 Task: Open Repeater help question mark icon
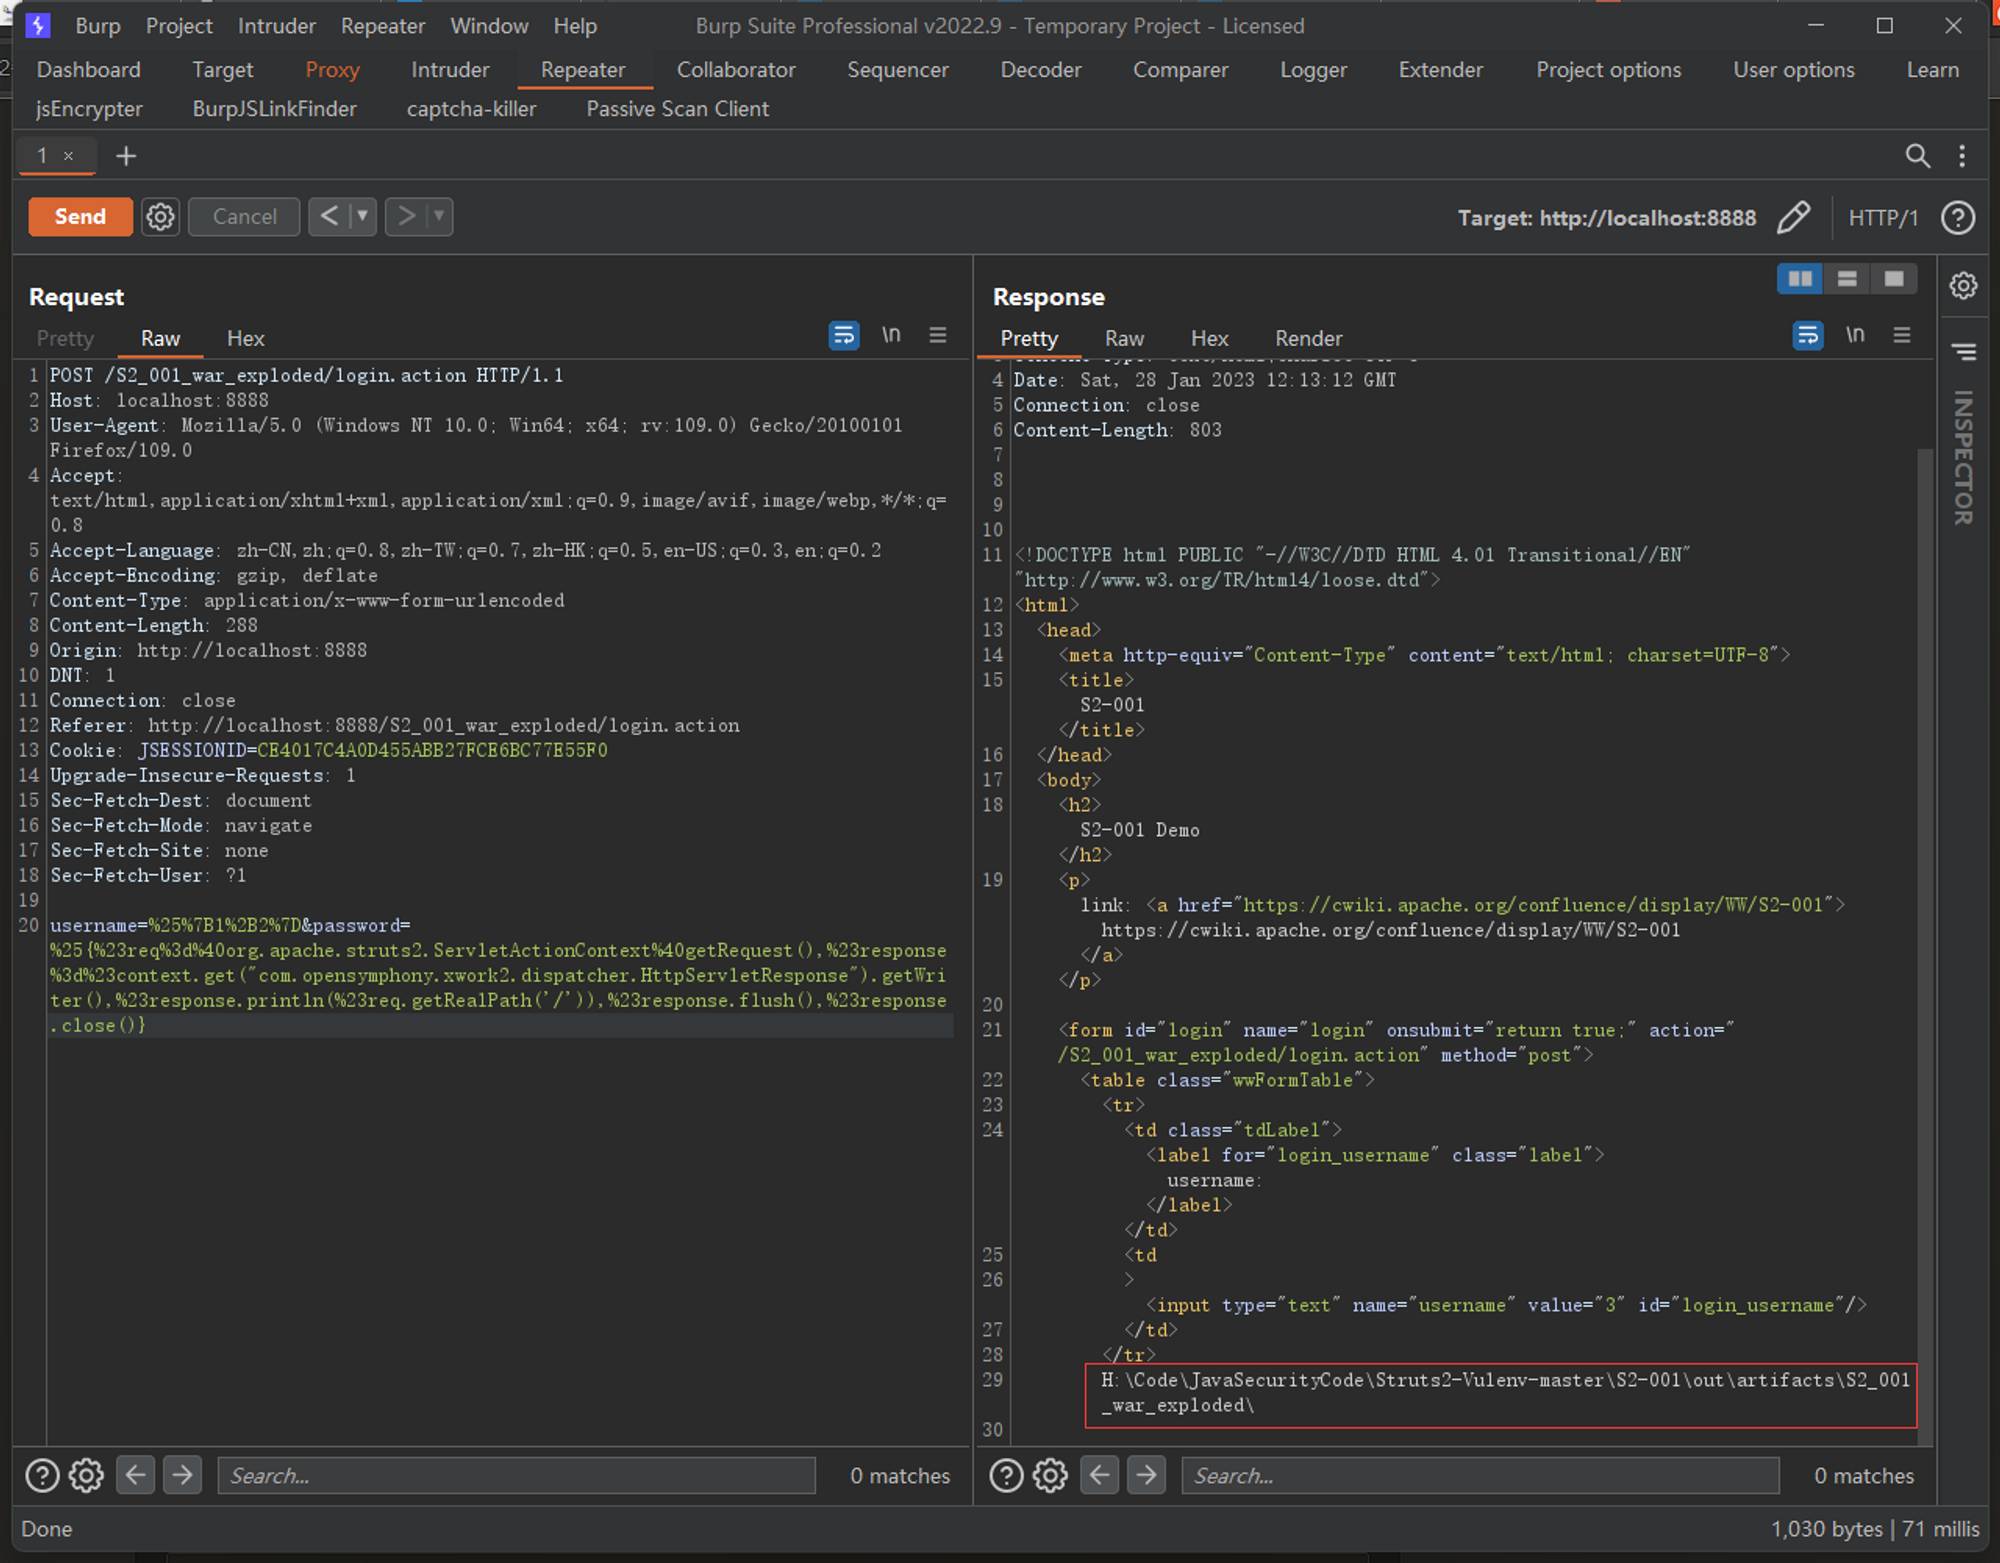point(1957,217)
